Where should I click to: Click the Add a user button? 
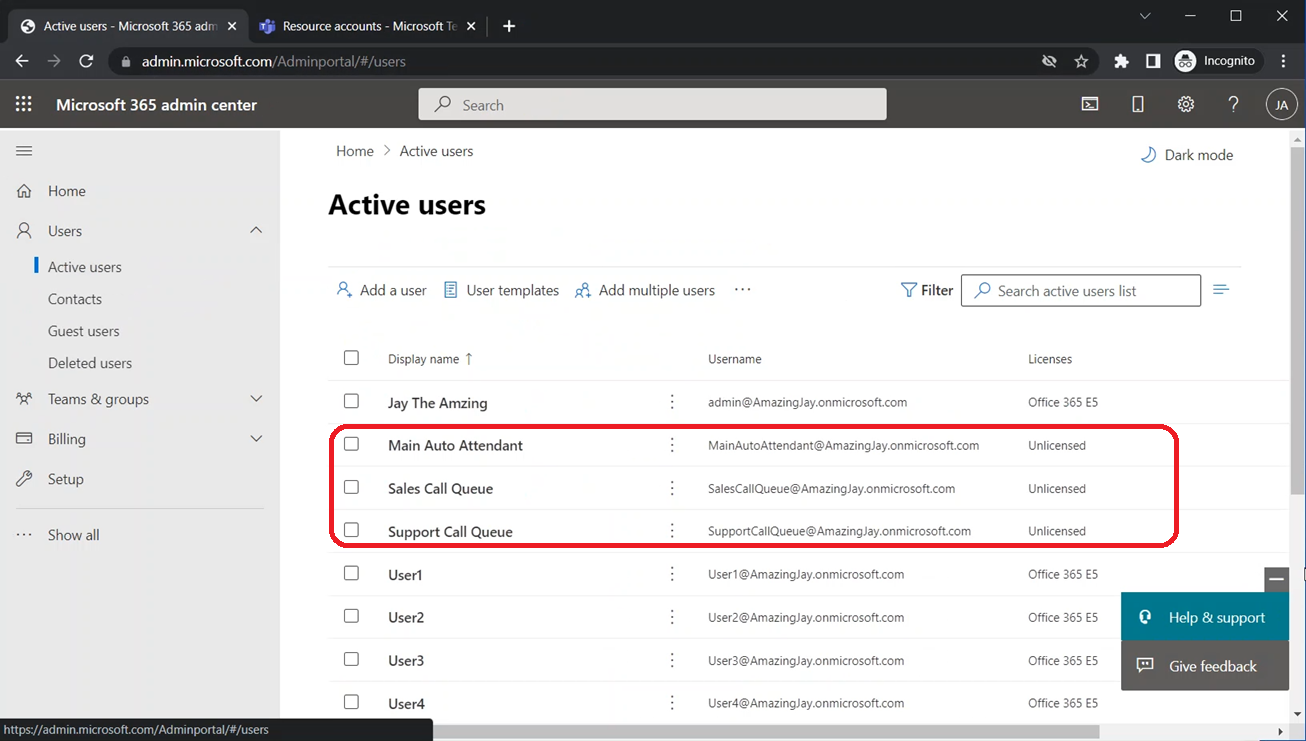(381, 290)
